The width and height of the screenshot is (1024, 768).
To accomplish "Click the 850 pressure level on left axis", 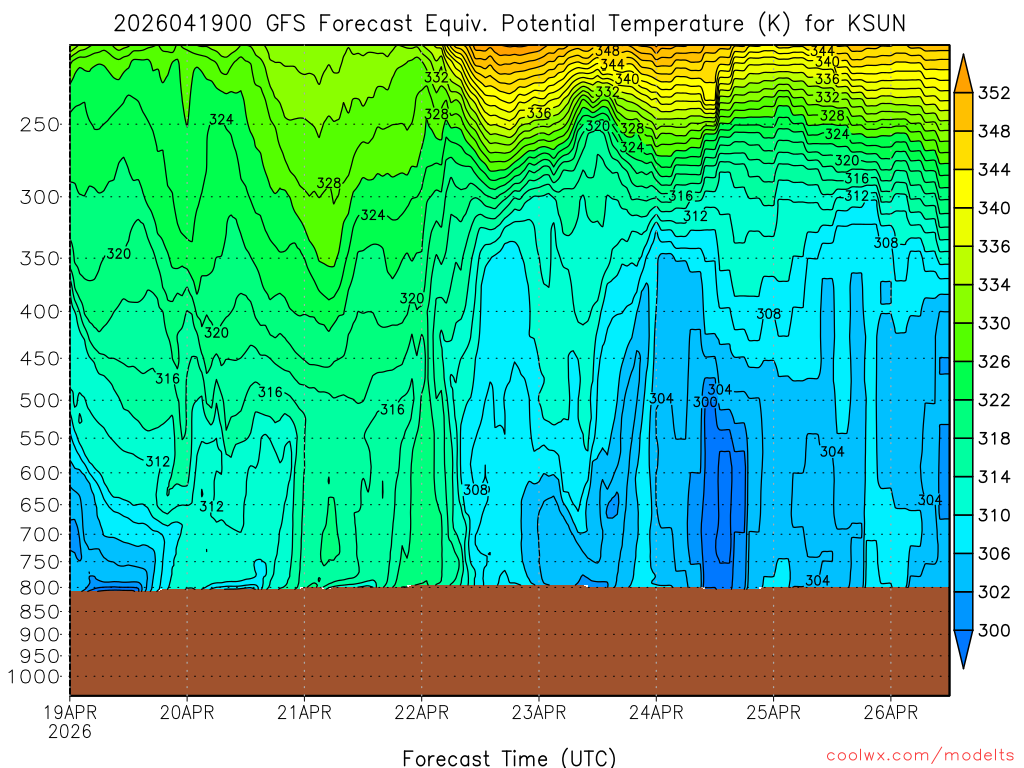I will click(40, 612).
